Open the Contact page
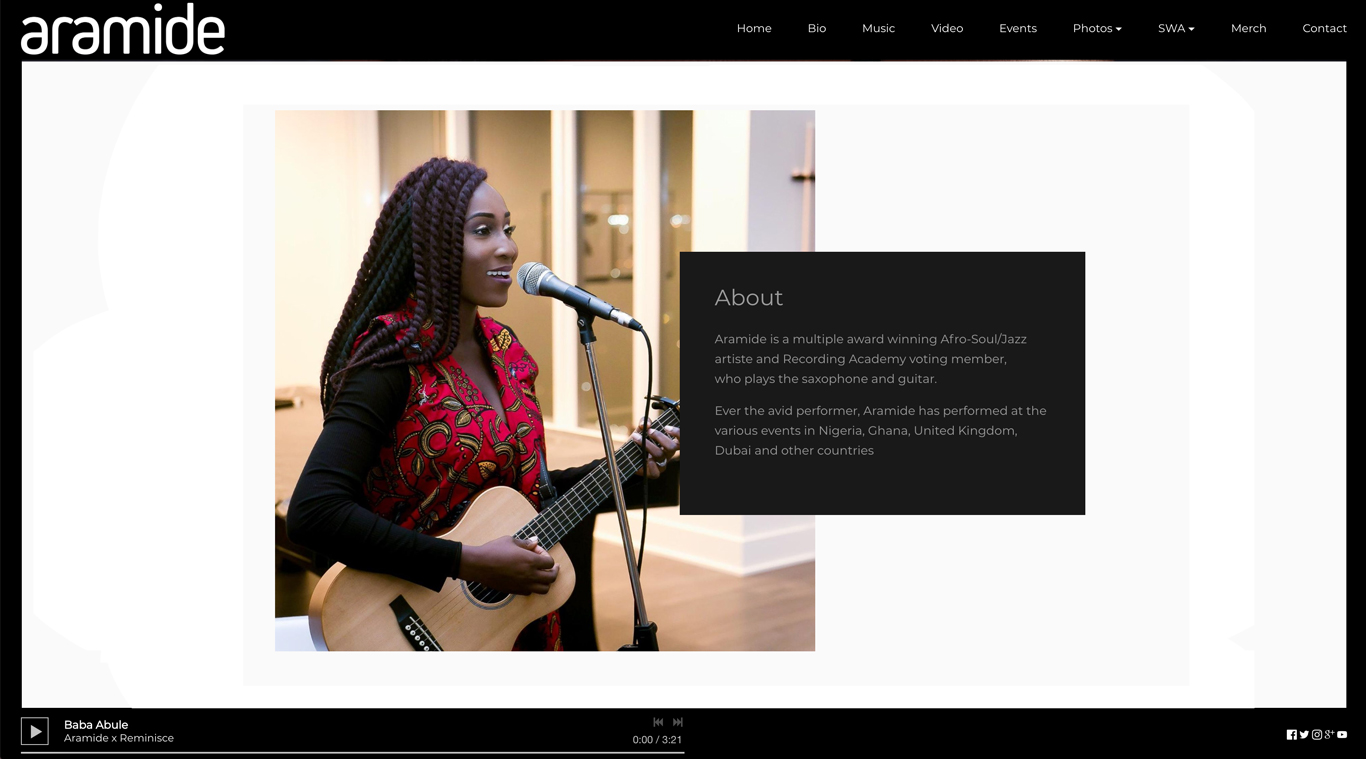 coord(1324,28)
